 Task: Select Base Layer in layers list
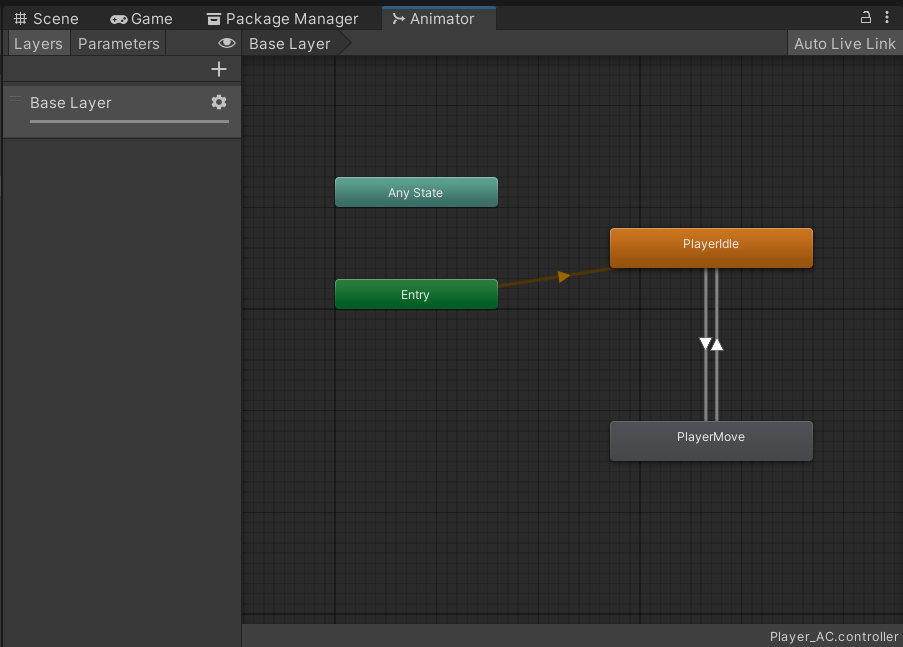(x=122, y=112)
